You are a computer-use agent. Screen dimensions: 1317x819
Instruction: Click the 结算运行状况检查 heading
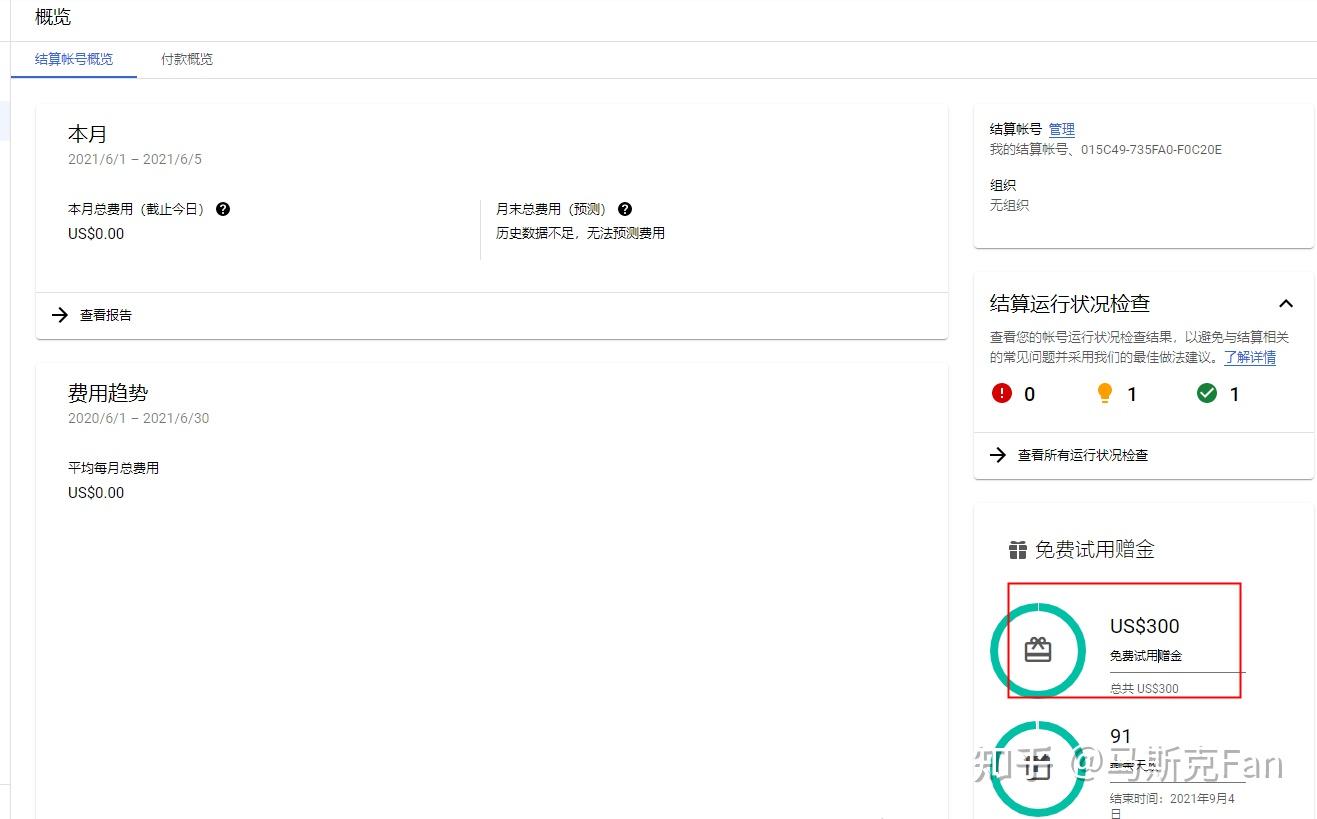(x=1070, y=303)
